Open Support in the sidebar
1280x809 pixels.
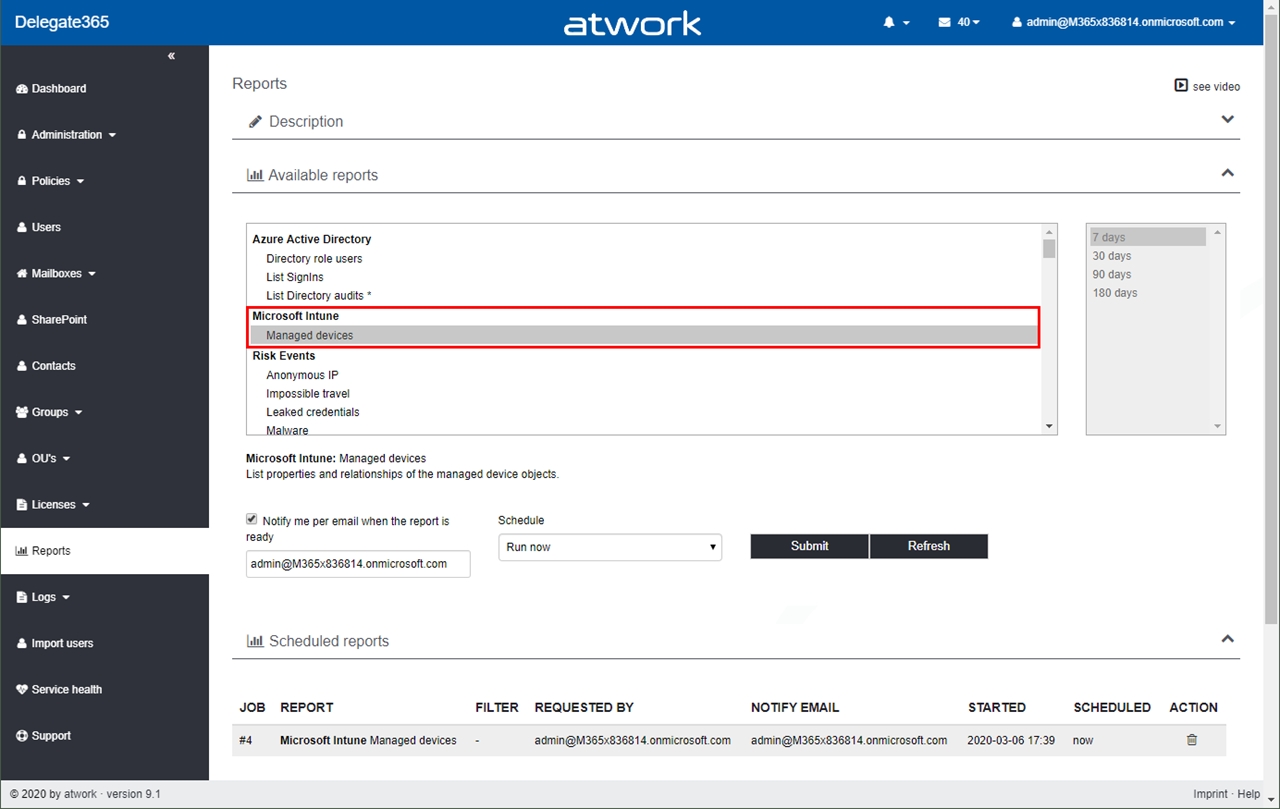click(44, 736)
